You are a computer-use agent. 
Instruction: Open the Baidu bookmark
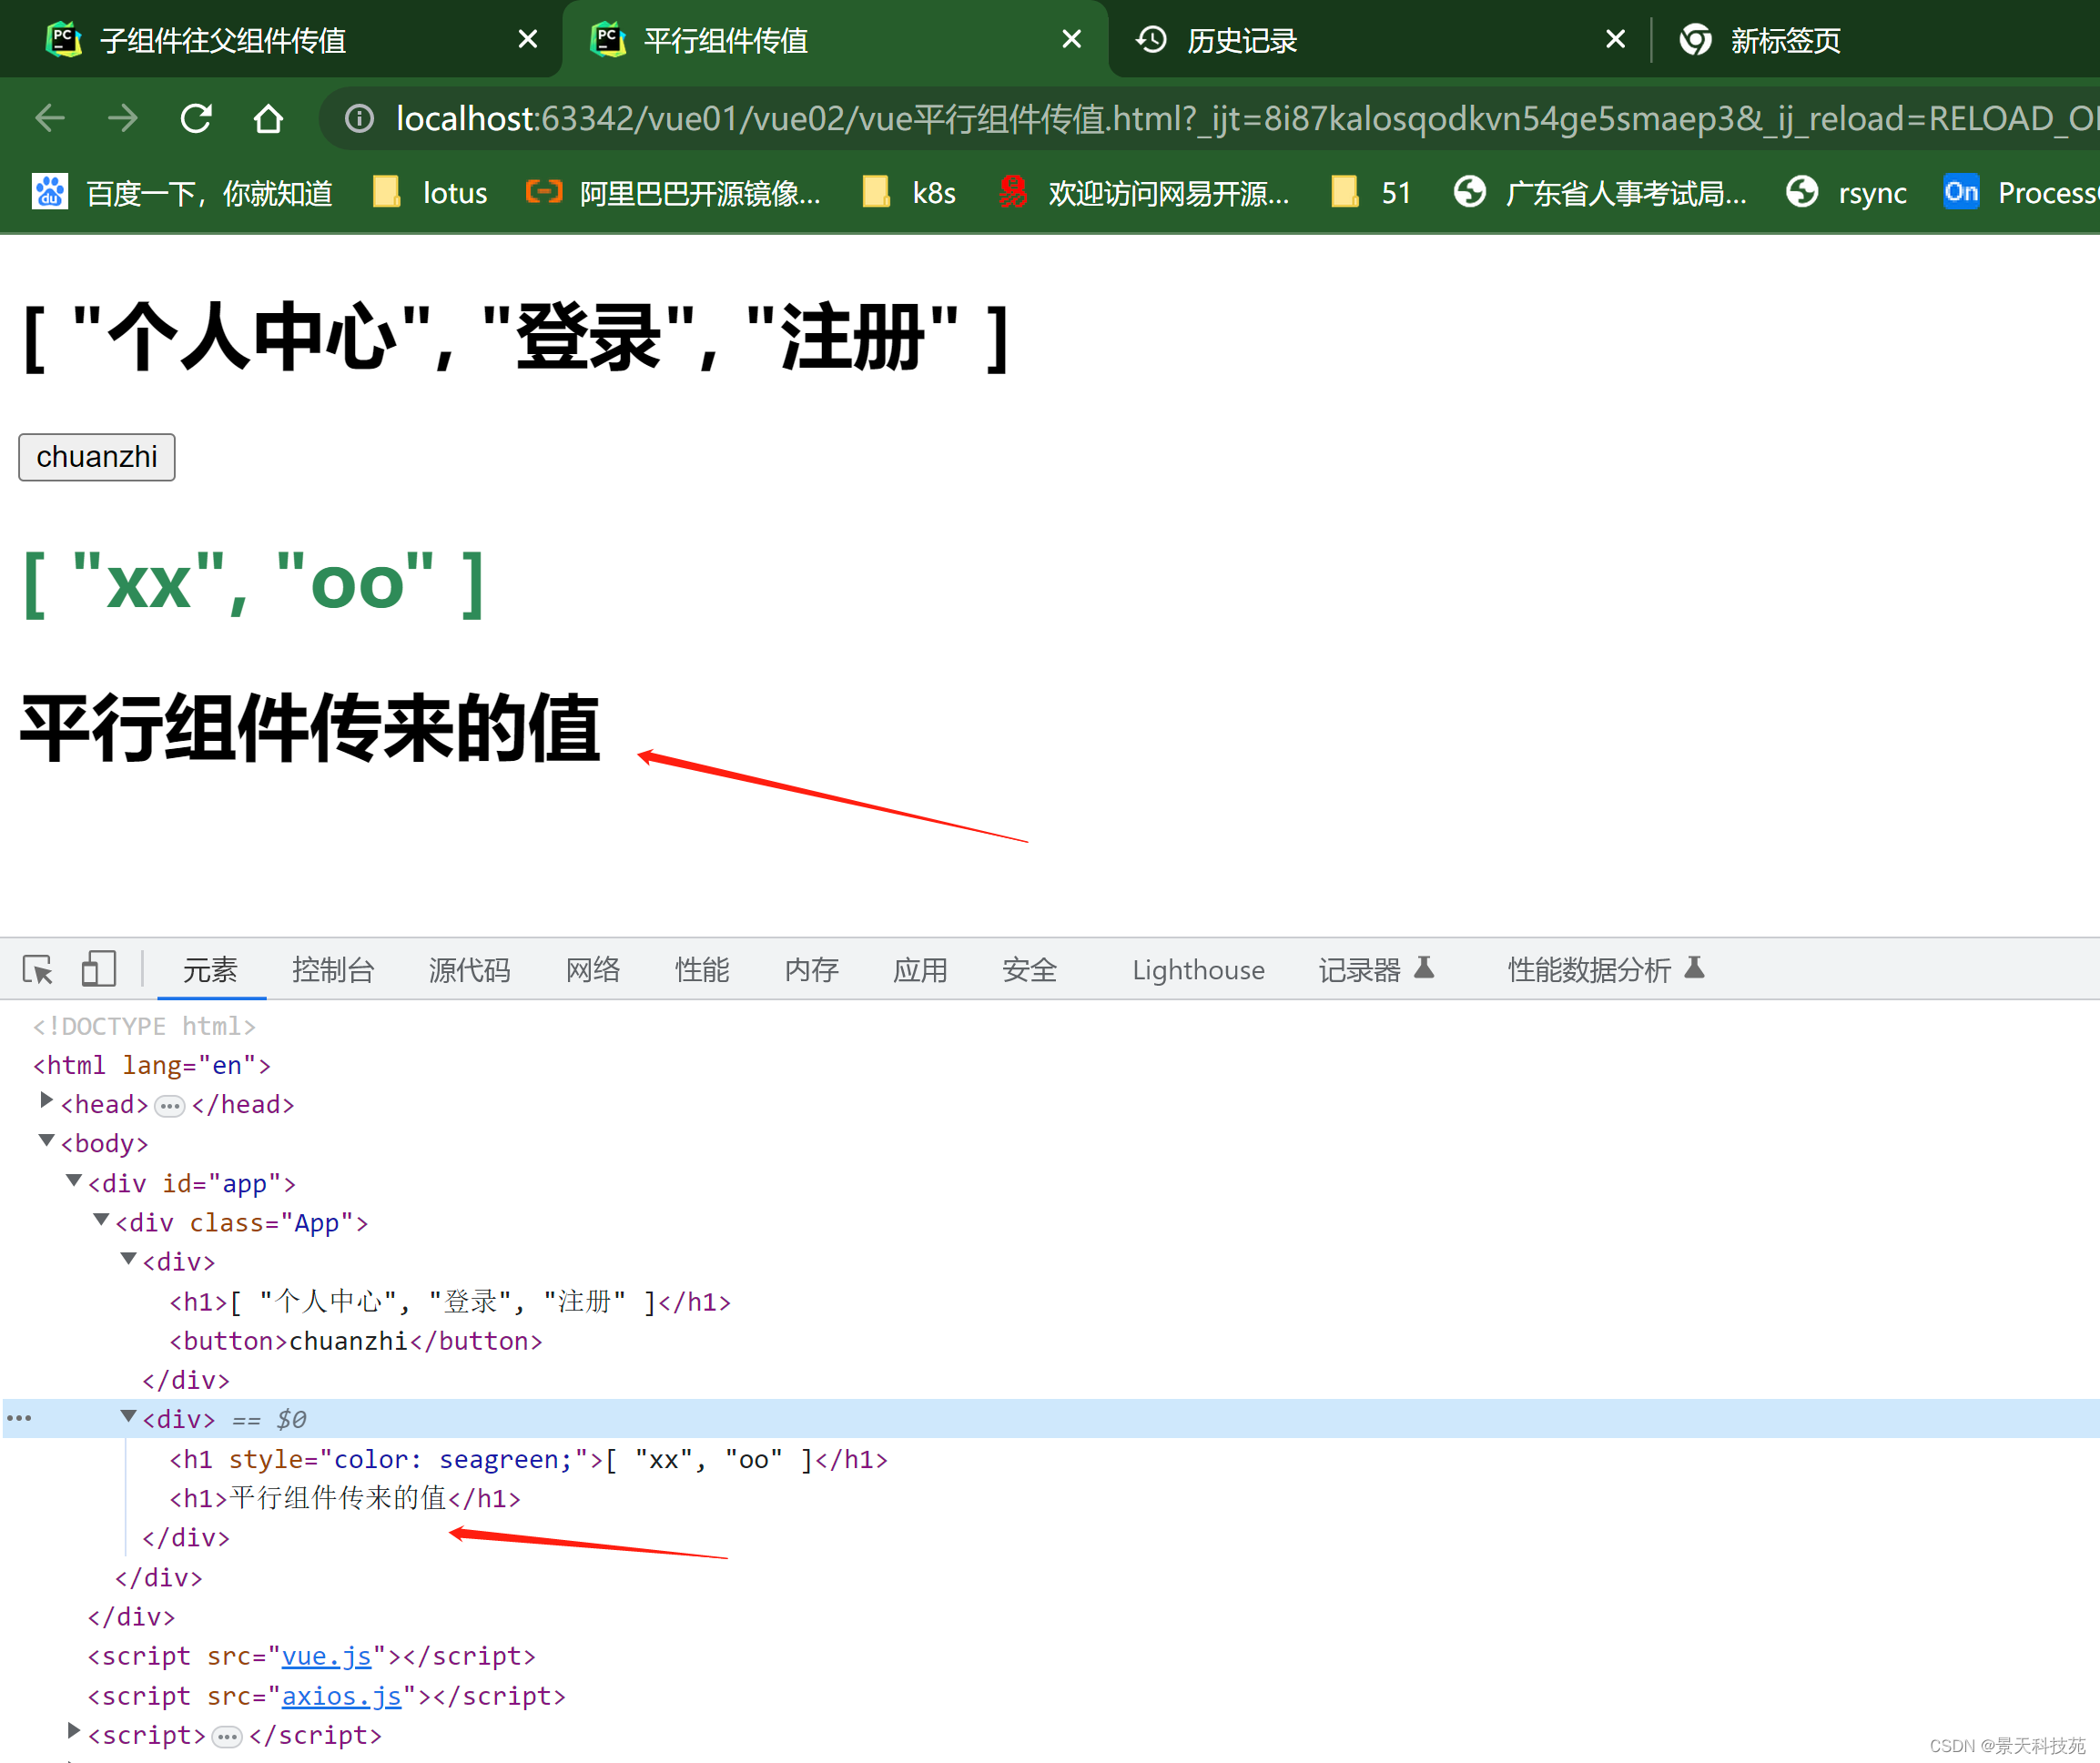tap(183, 192)
